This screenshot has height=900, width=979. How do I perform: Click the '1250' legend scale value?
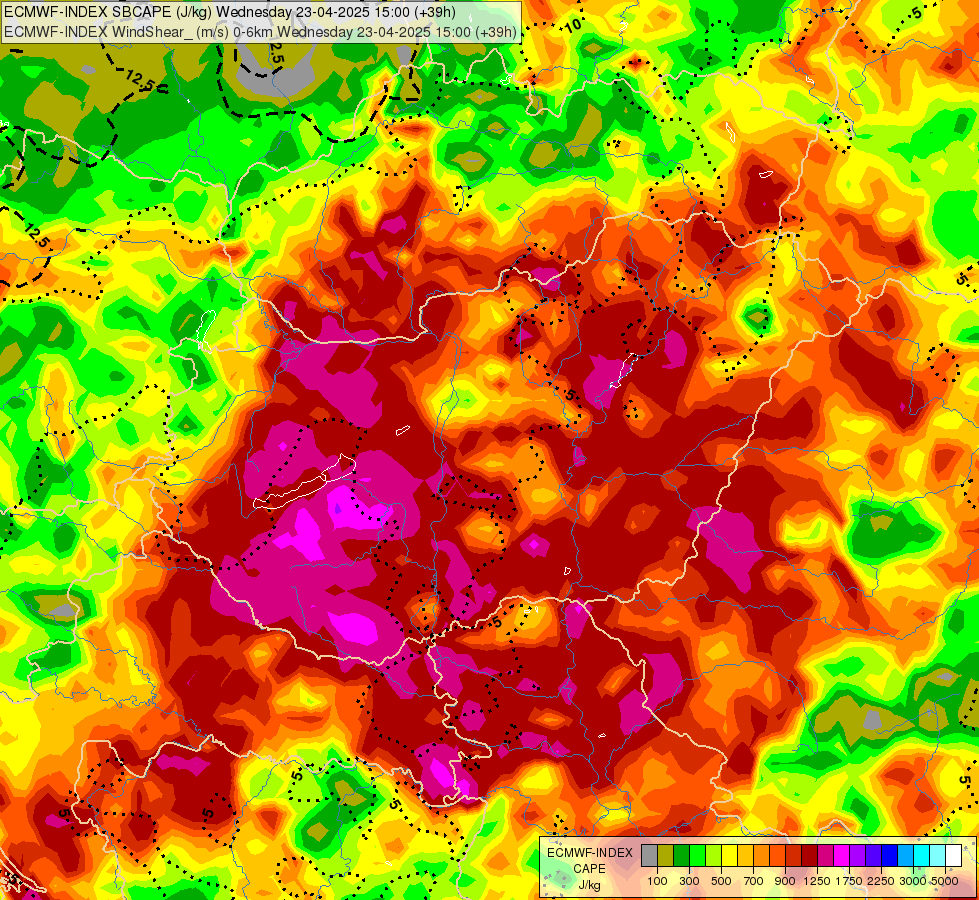tap(817, 881)
